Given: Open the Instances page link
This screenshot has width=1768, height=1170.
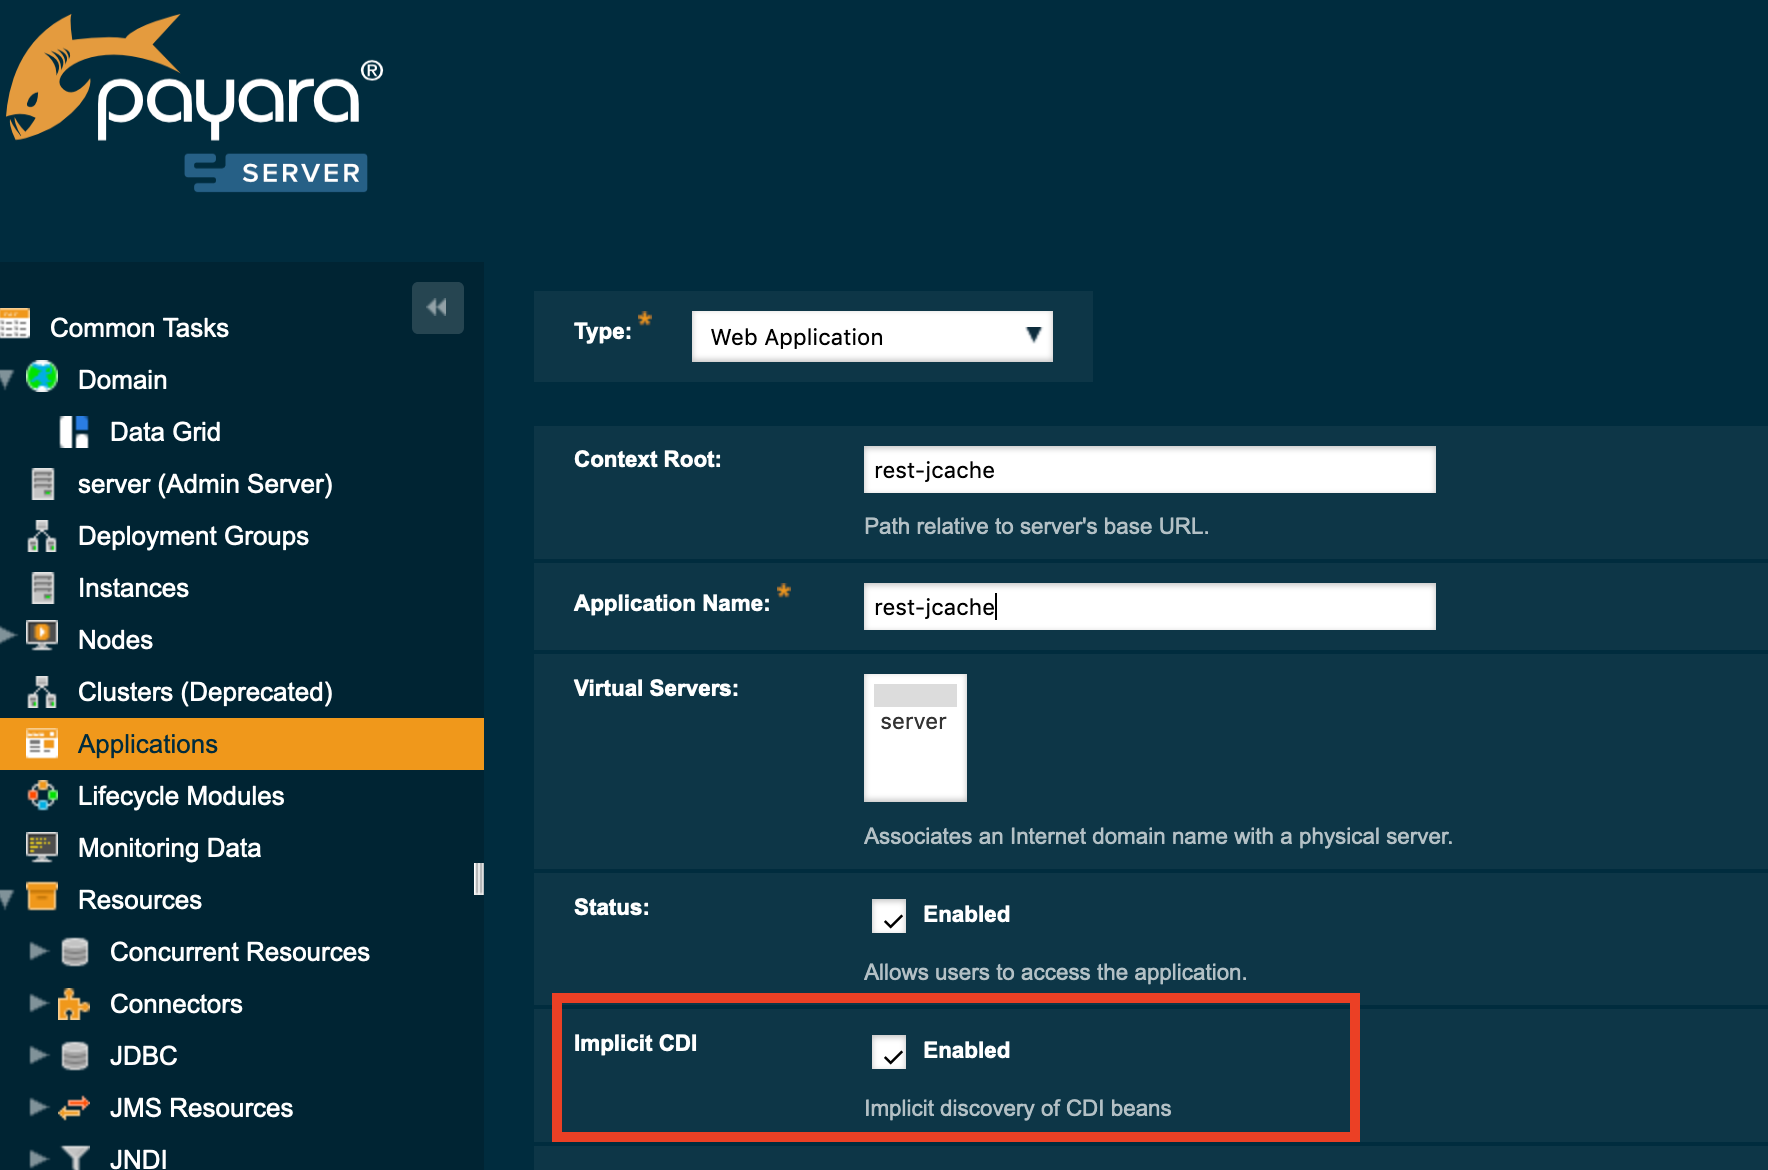Looking at the screenshot, I should [133, 588].
